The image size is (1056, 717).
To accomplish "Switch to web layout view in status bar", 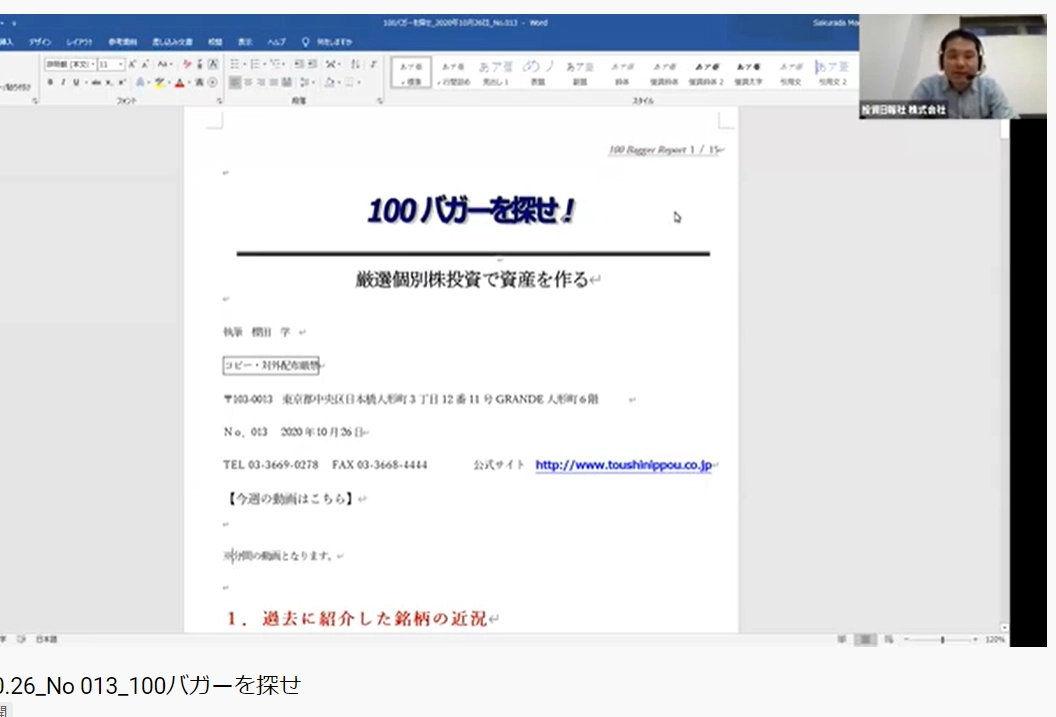I will coord(887,639).
